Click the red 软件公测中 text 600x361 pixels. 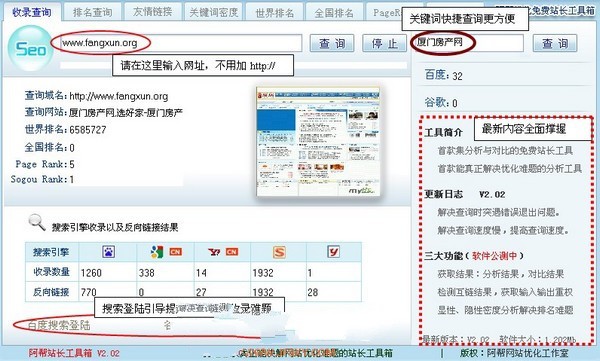coord(494,256)
